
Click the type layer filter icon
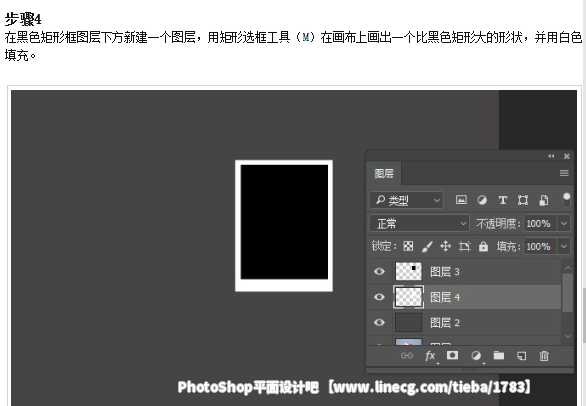coord(503,200)
